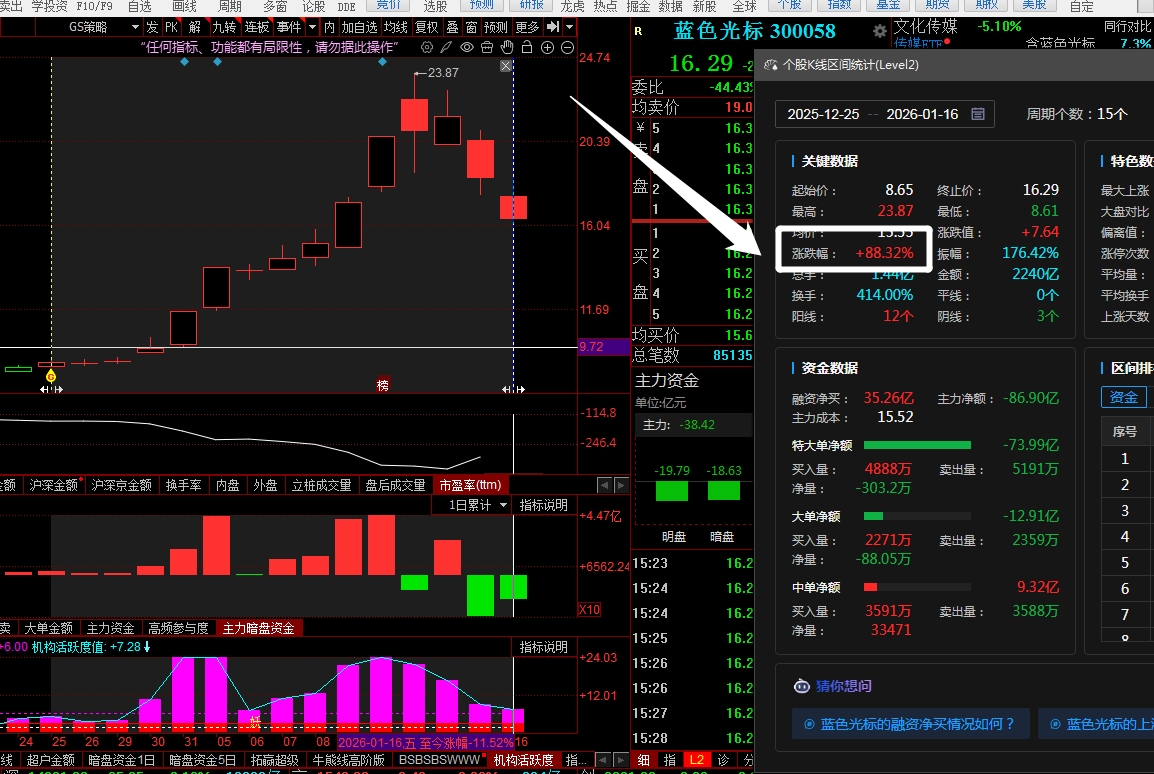Open chart settings gear icon
Screen dimensions: 1154x774
pyautogui.click(x=427, y=47)
